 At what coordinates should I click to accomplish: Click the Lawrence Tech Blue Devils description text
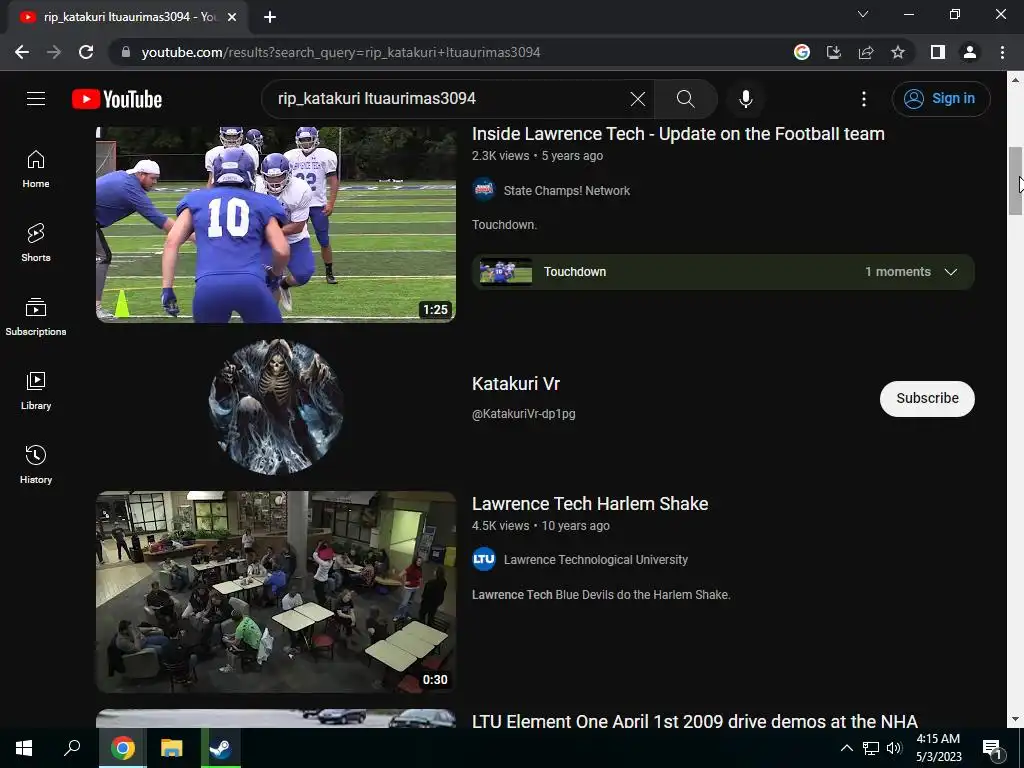(x=601, y=595)
